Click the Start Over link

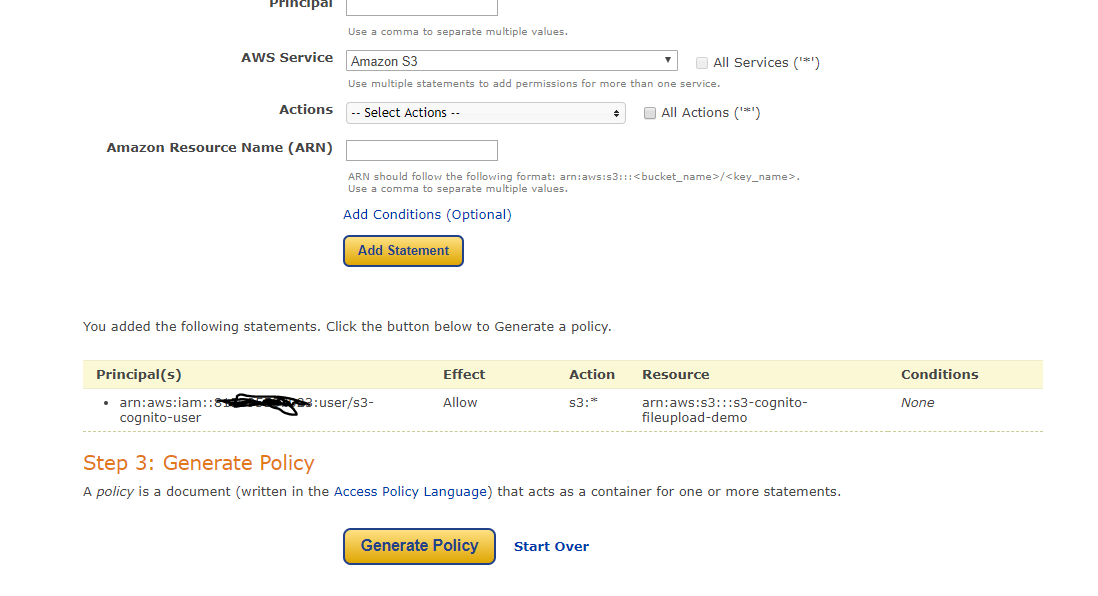coord(551,546)
